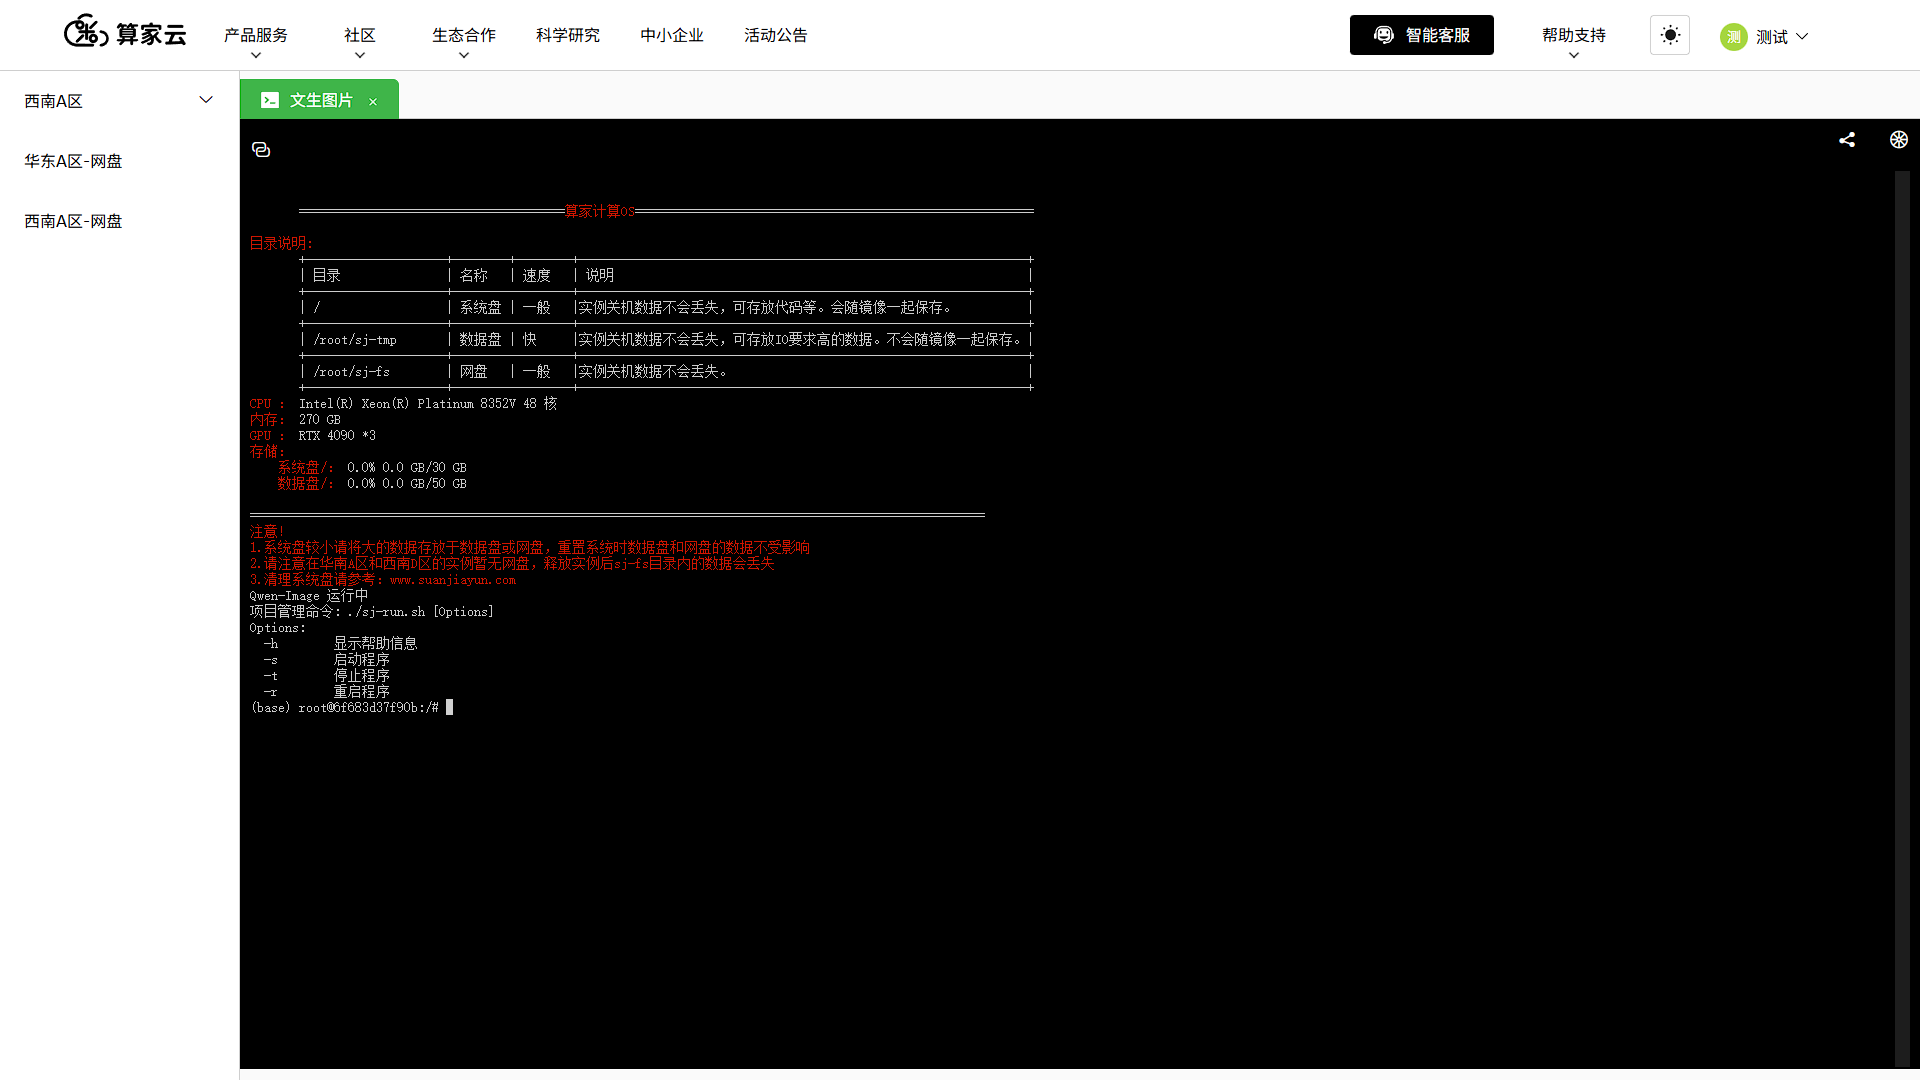
Task: Click the terminal icon on 文生图片 tab
Action: click(x=270, y=100)
